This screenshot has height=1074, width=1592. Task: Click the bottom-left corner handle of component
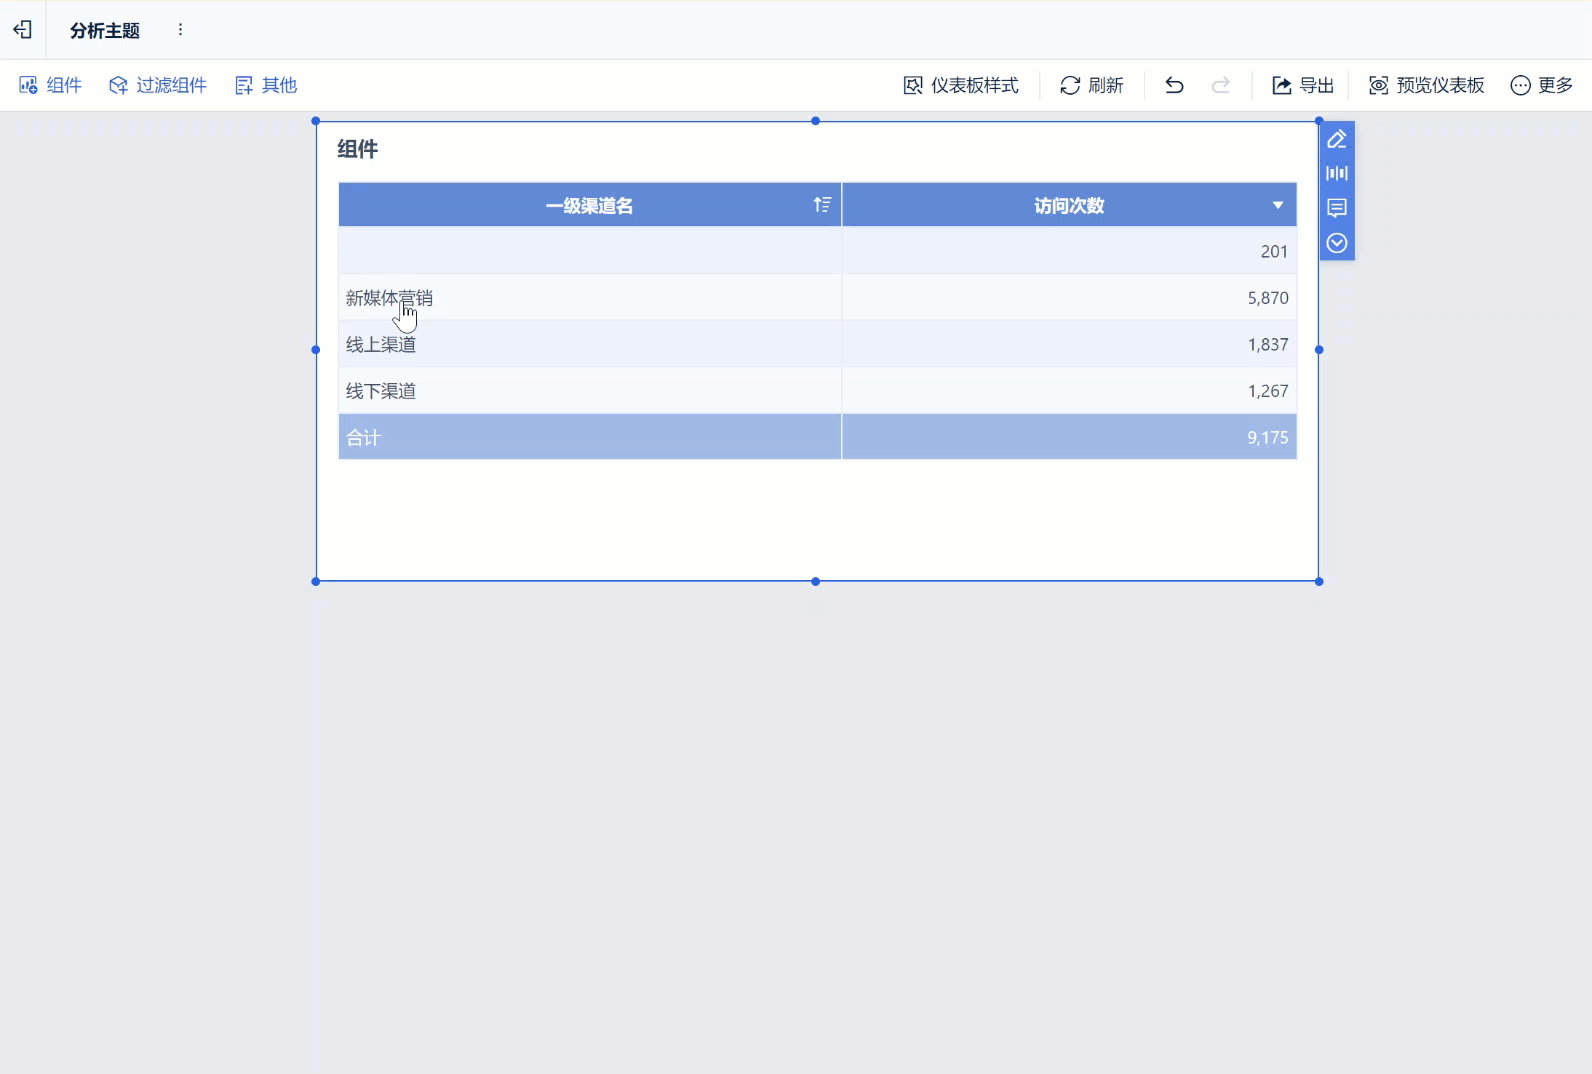pyautogui.click(x=316, y=581)
